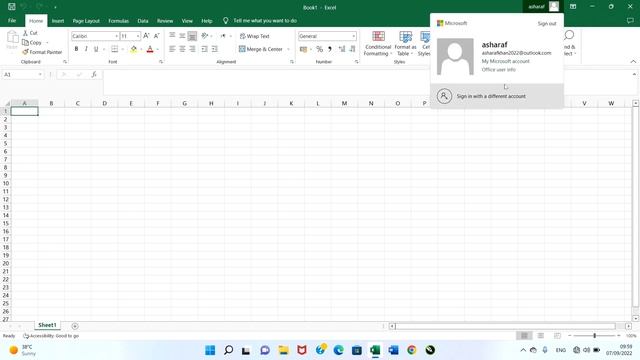Viewport: 640px width, 360px height.
Task: Align text left in the cell
Action: pyautogui.click(x=172, y=49)
